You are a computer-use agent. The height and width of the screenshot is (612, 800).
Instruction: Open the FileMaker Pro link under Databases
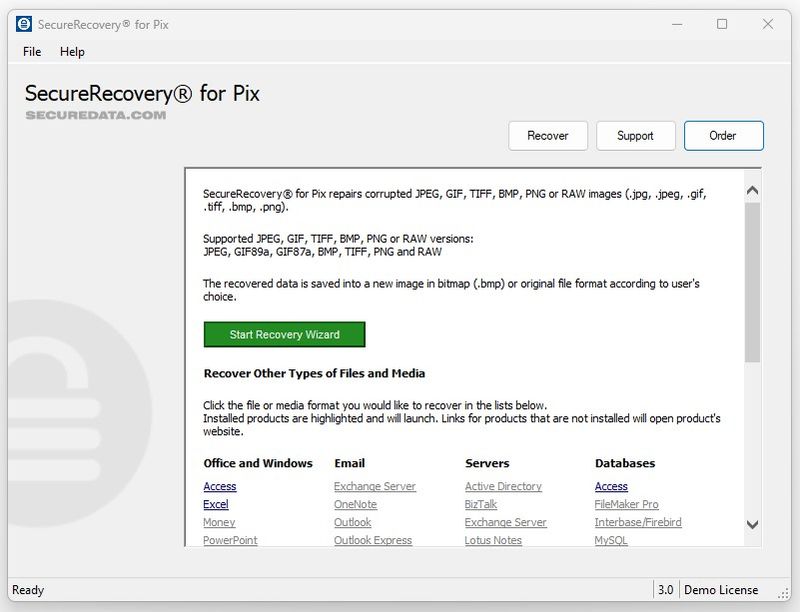click(628, 504)
